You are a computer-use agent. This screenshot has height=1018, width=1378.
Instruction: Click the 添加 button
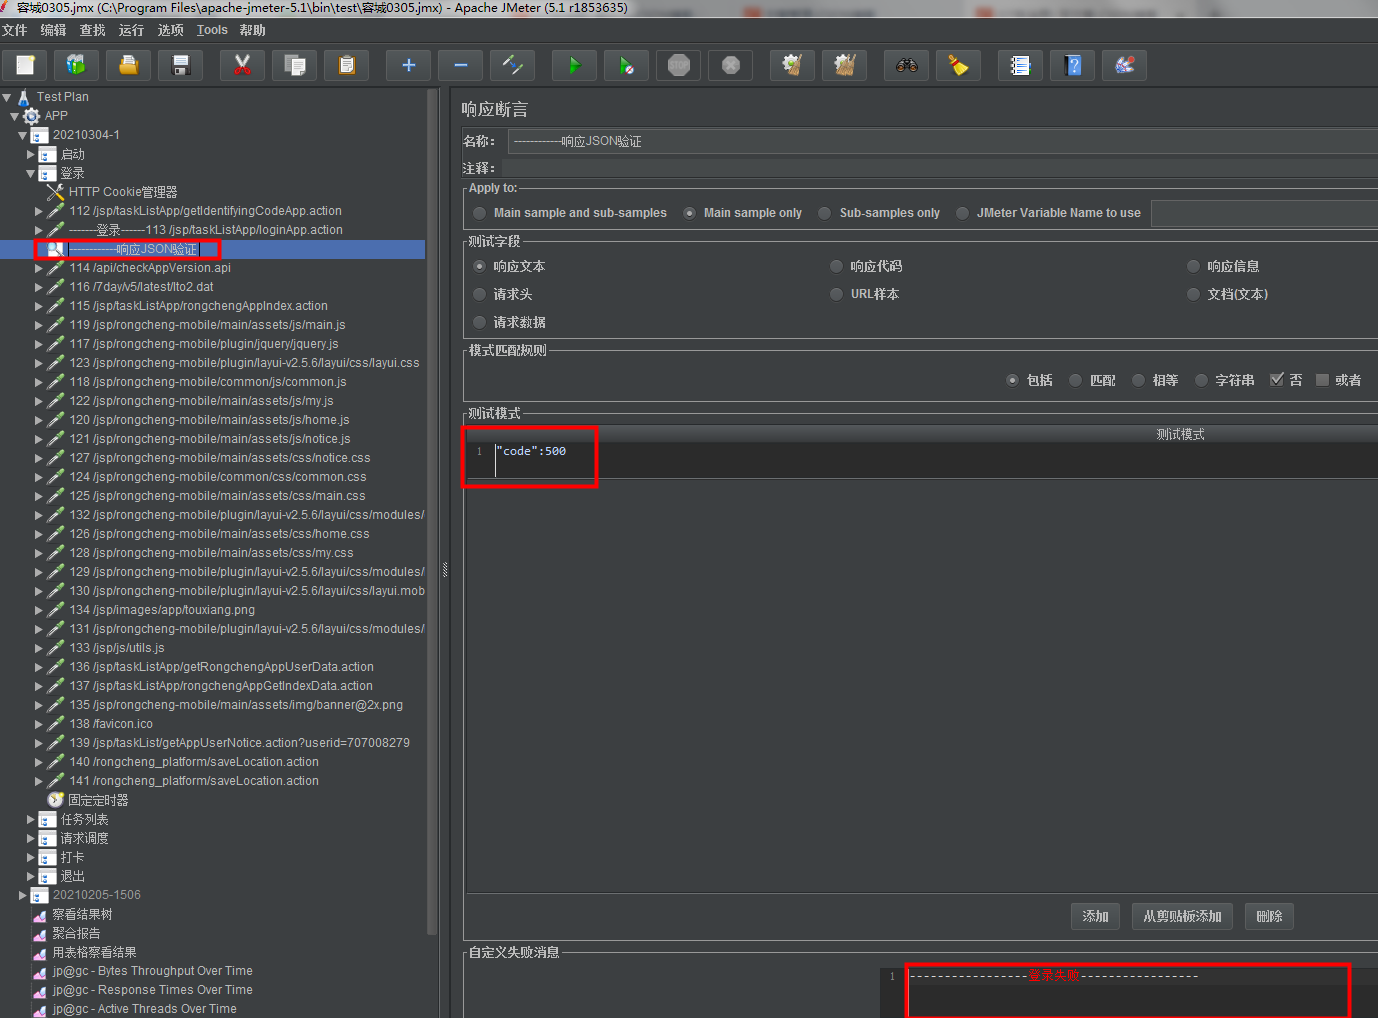click(1095, 916)
